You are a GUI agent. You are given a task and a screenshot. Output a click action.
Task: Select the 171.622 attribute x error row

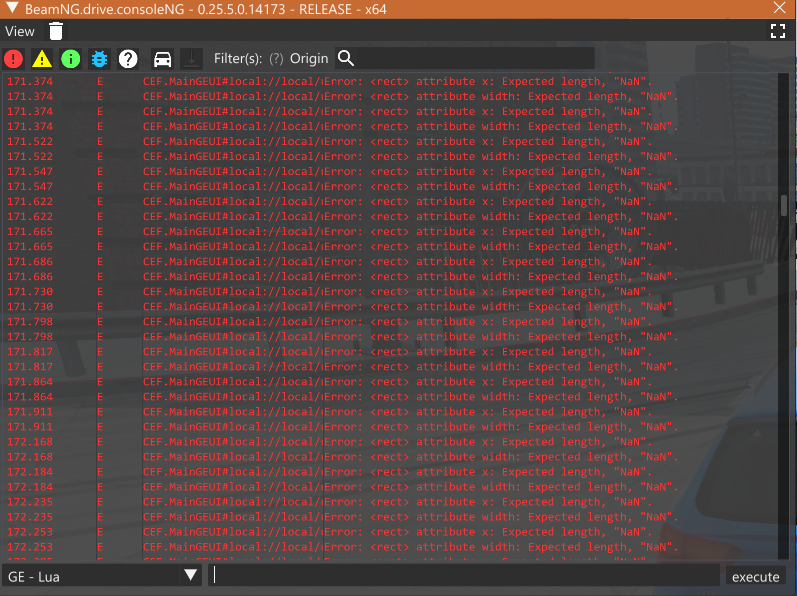click(391, 201)
